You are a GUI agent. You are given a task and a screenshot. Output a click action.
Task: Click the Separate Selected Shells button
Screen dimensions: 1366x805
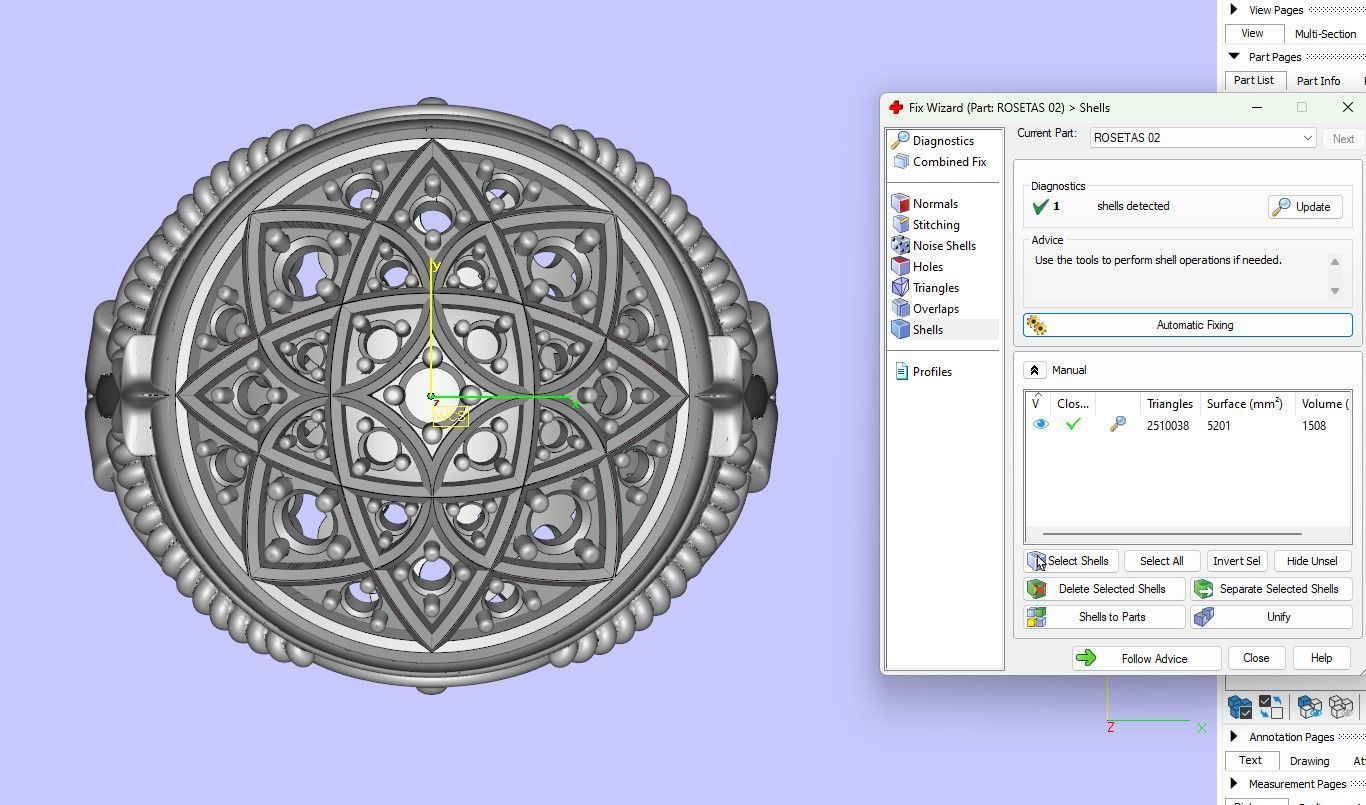[1272, 589]
